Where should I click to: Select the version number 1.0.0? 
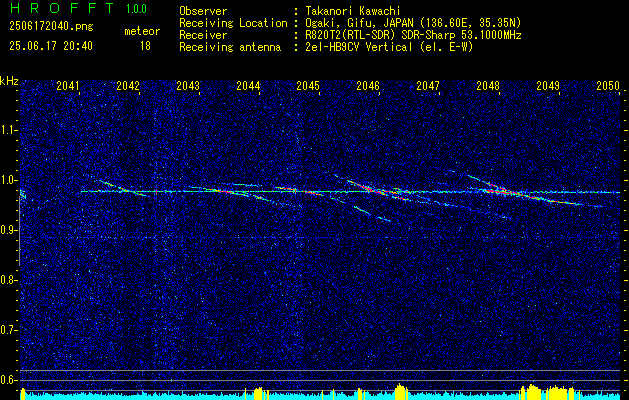click(x=136, y=9)
